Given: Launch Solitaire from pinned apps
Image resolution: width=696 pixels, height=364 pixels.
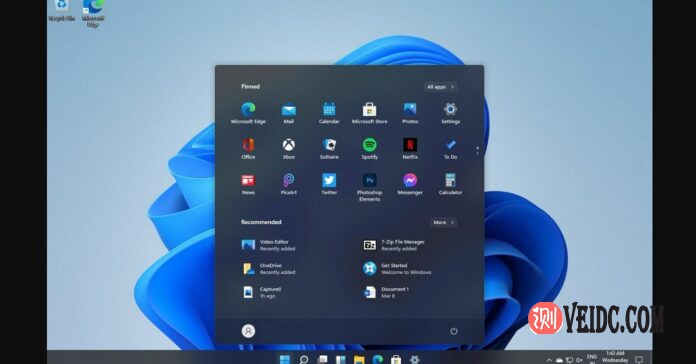Looking at the screenshot, I should coord(329,148).
